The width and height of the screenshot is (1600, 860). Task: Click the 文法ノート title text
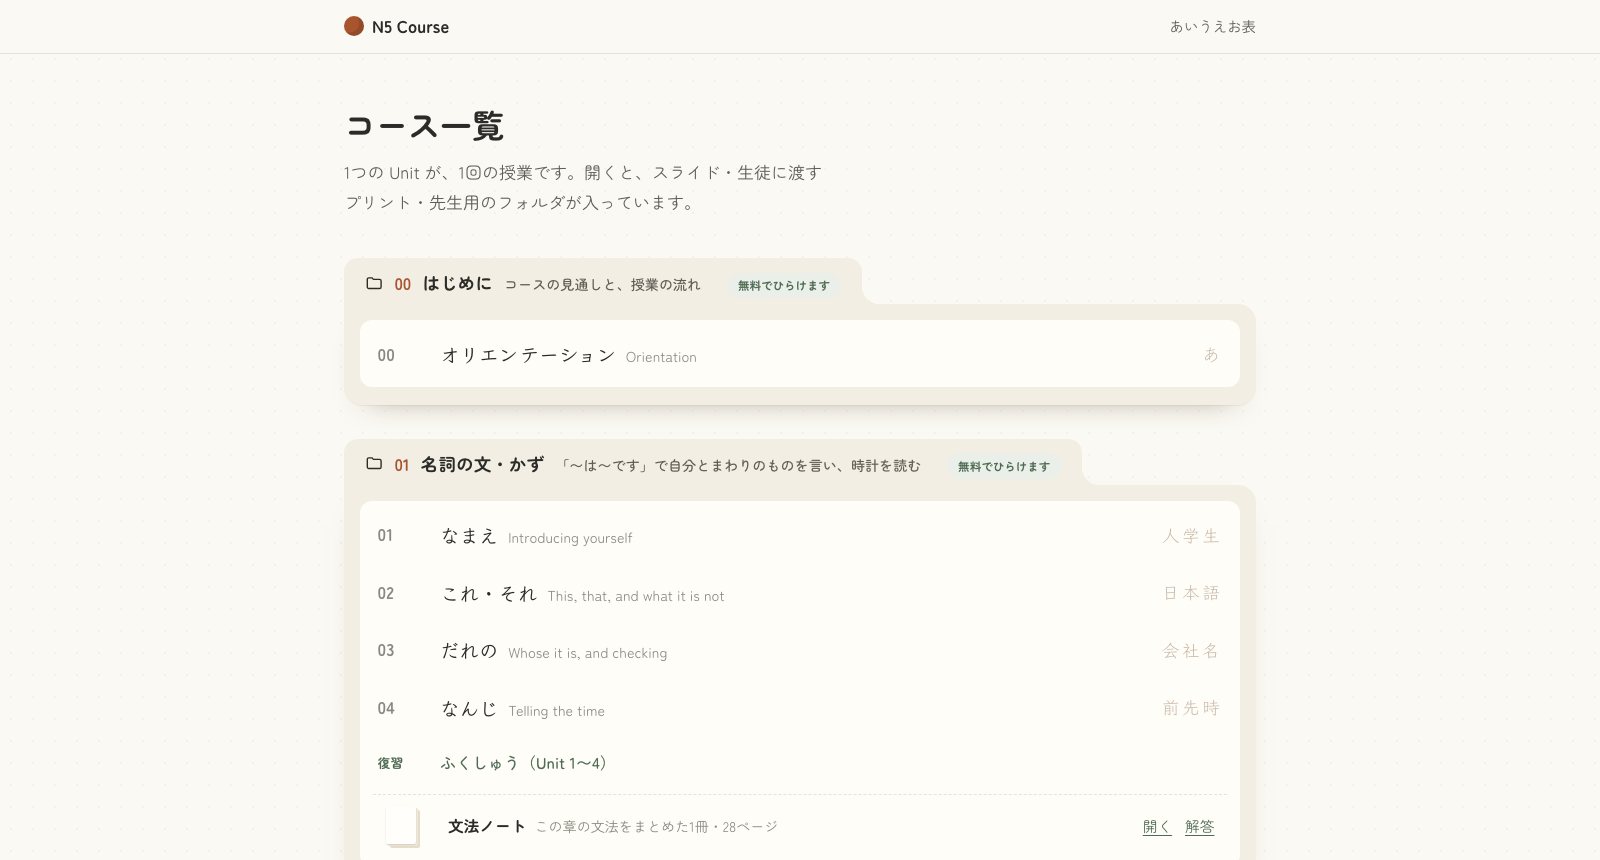(x=486, y=826)
